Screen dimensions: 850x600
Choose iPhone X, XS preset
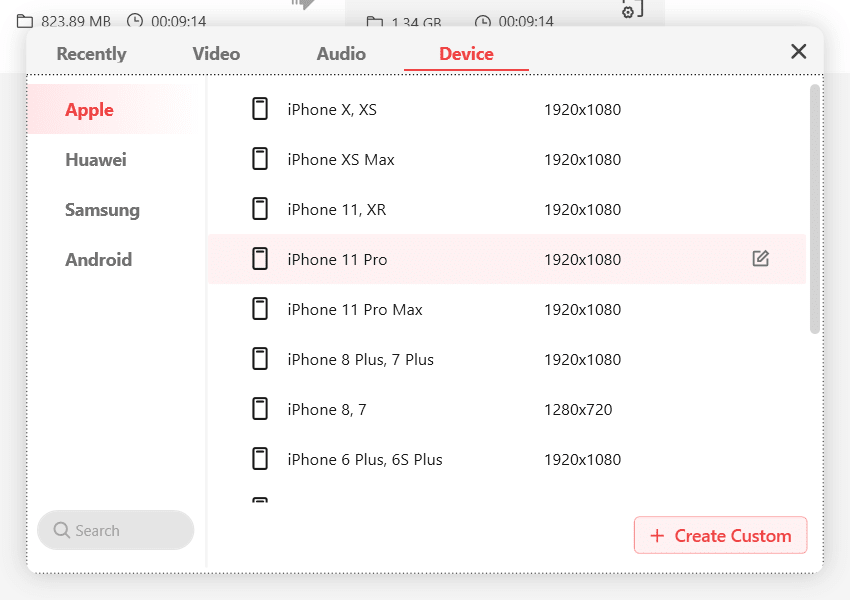(x=507, y=109)
